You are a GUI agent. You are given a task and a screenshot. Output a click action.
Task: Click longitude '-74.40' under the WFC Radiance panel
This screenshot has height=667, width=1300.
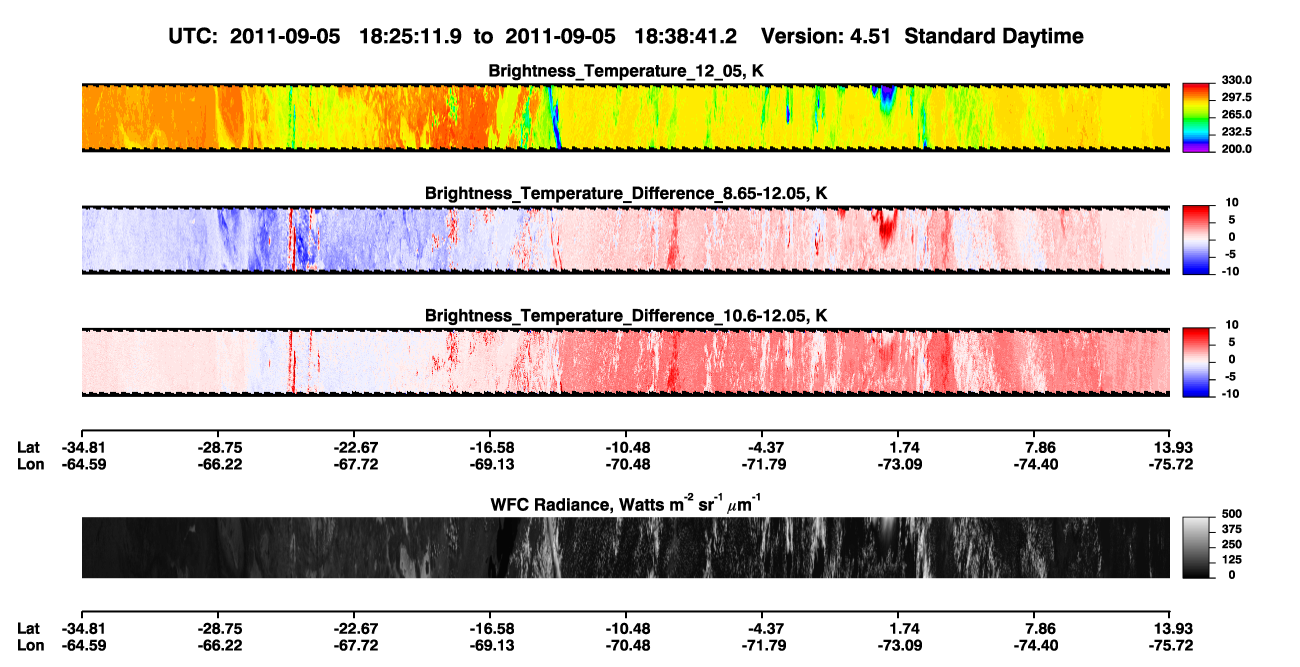coord(1037,645)
